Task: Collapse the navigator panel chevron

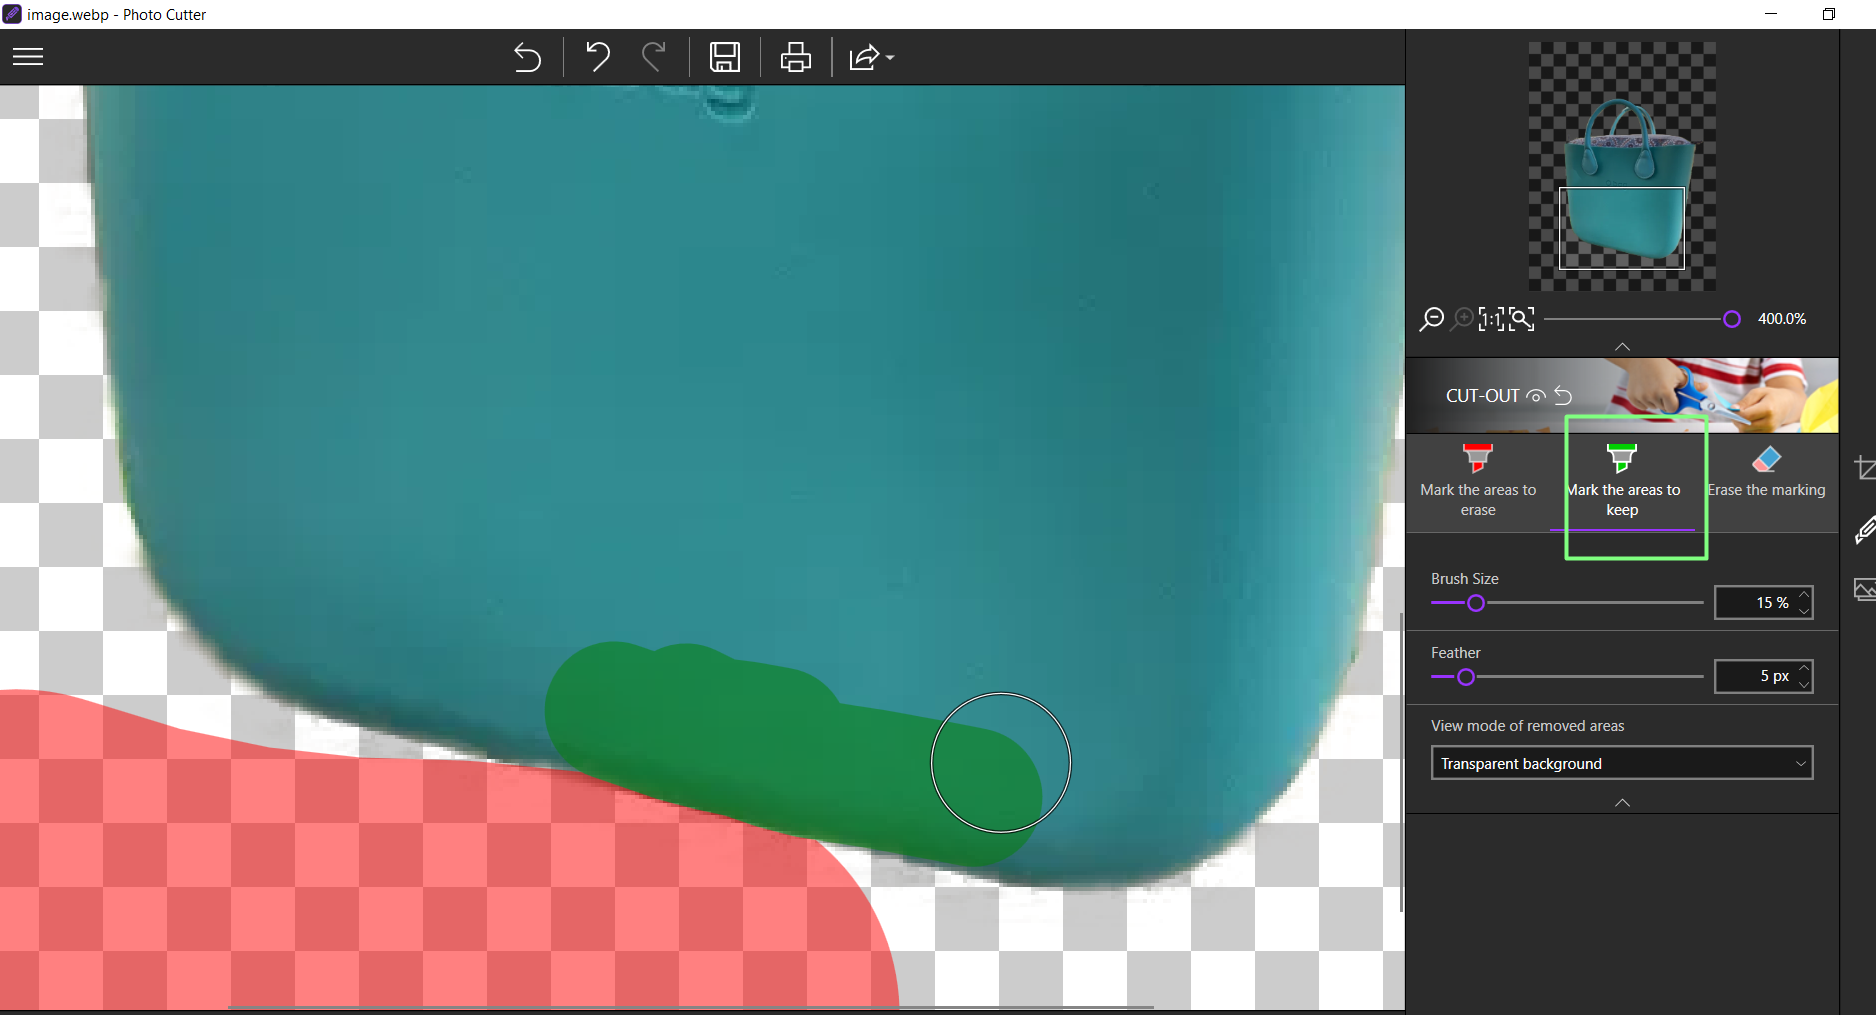Action: click(x=1622, y=346)
